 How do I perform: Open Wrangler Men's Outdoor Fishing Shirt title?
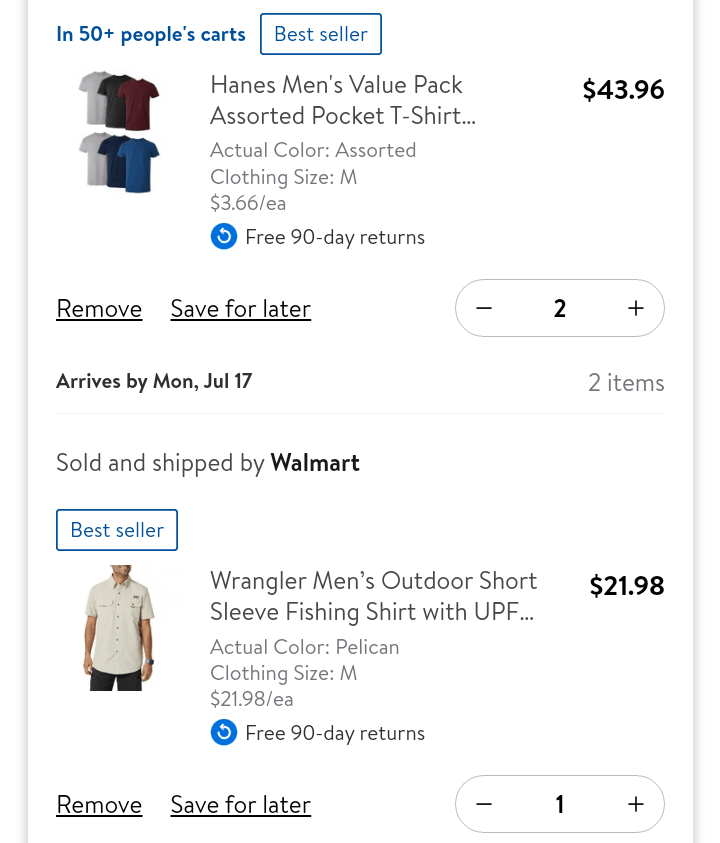373,596
